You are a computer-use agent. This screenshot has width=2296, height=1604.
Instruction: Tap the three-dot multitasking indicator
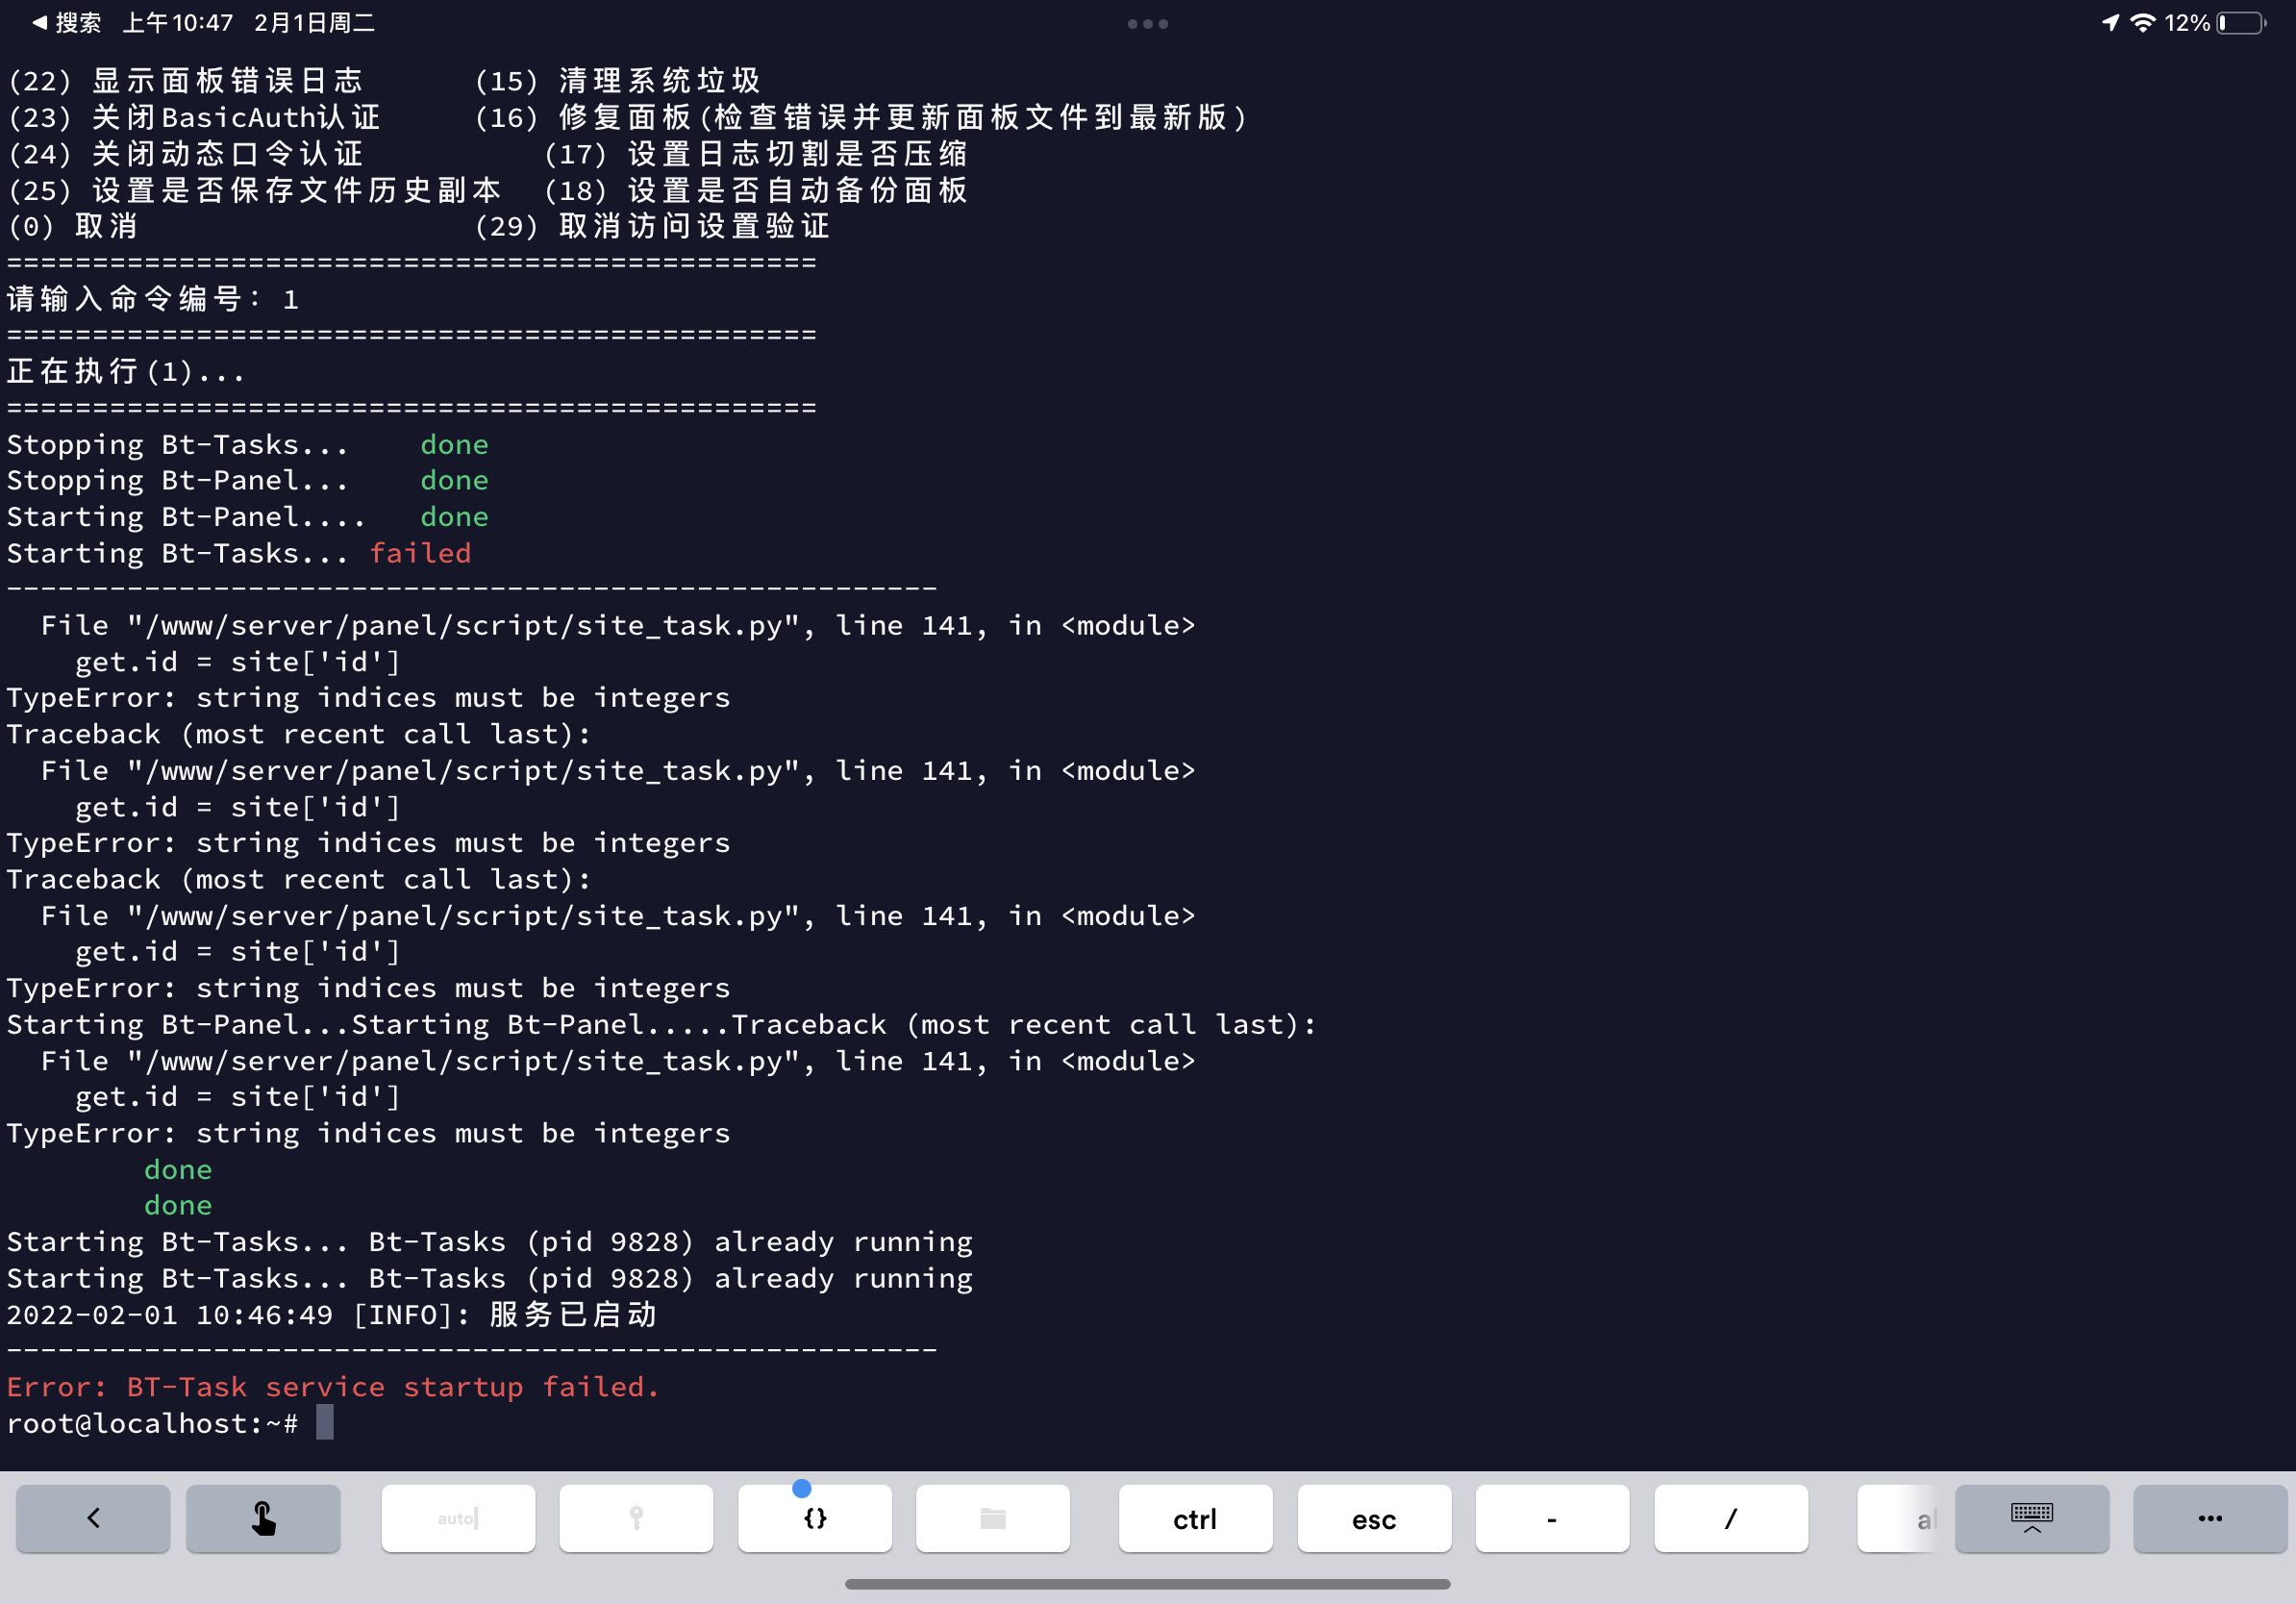point(1148,24)
